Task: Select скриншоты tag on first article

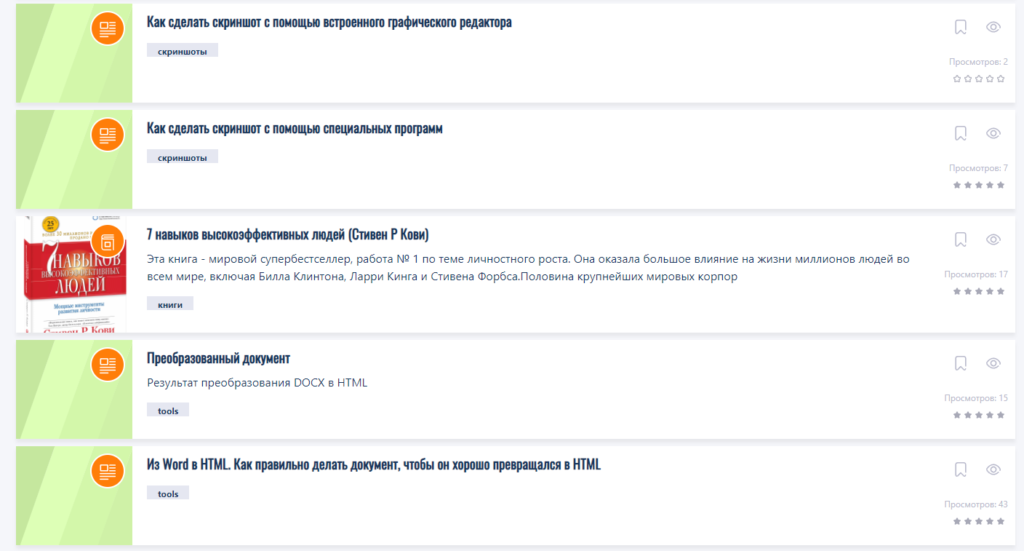Action: tap(182, 50)
